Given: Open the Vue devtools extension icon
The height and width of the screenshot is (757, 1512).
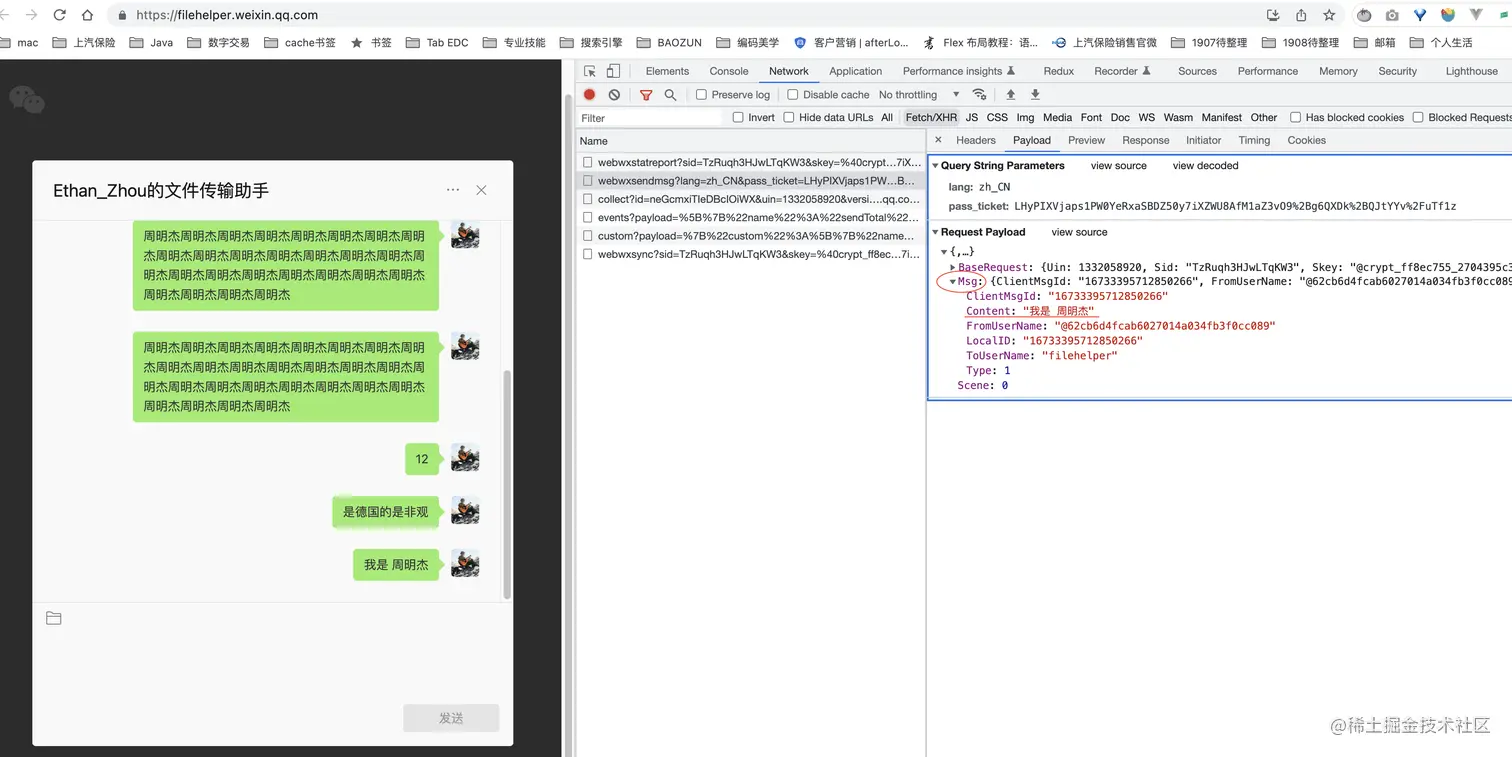Looking at the screenshot, I should pyautogui.click(x=1476, y=15).
